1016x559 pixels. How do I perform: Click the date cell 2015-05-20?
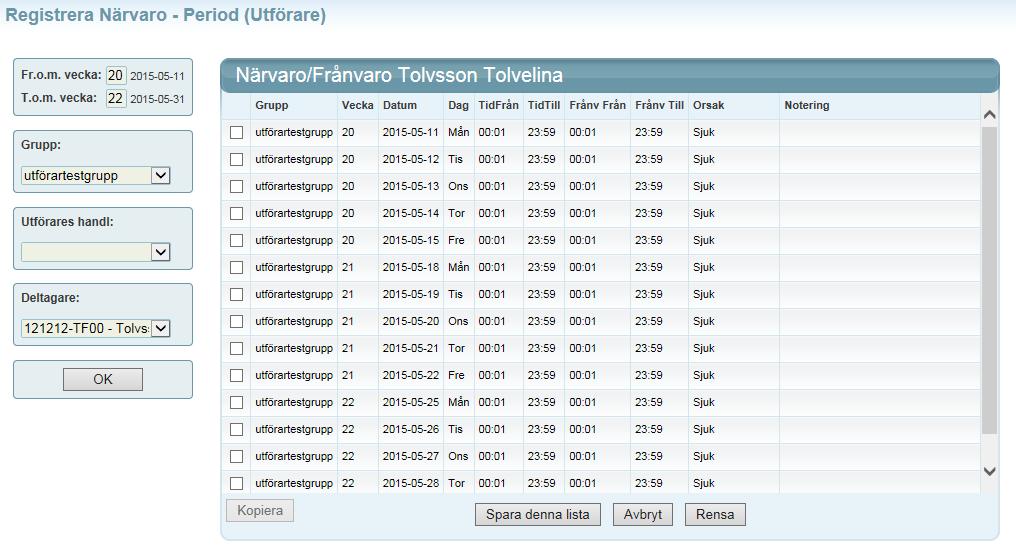pos(411,321)
